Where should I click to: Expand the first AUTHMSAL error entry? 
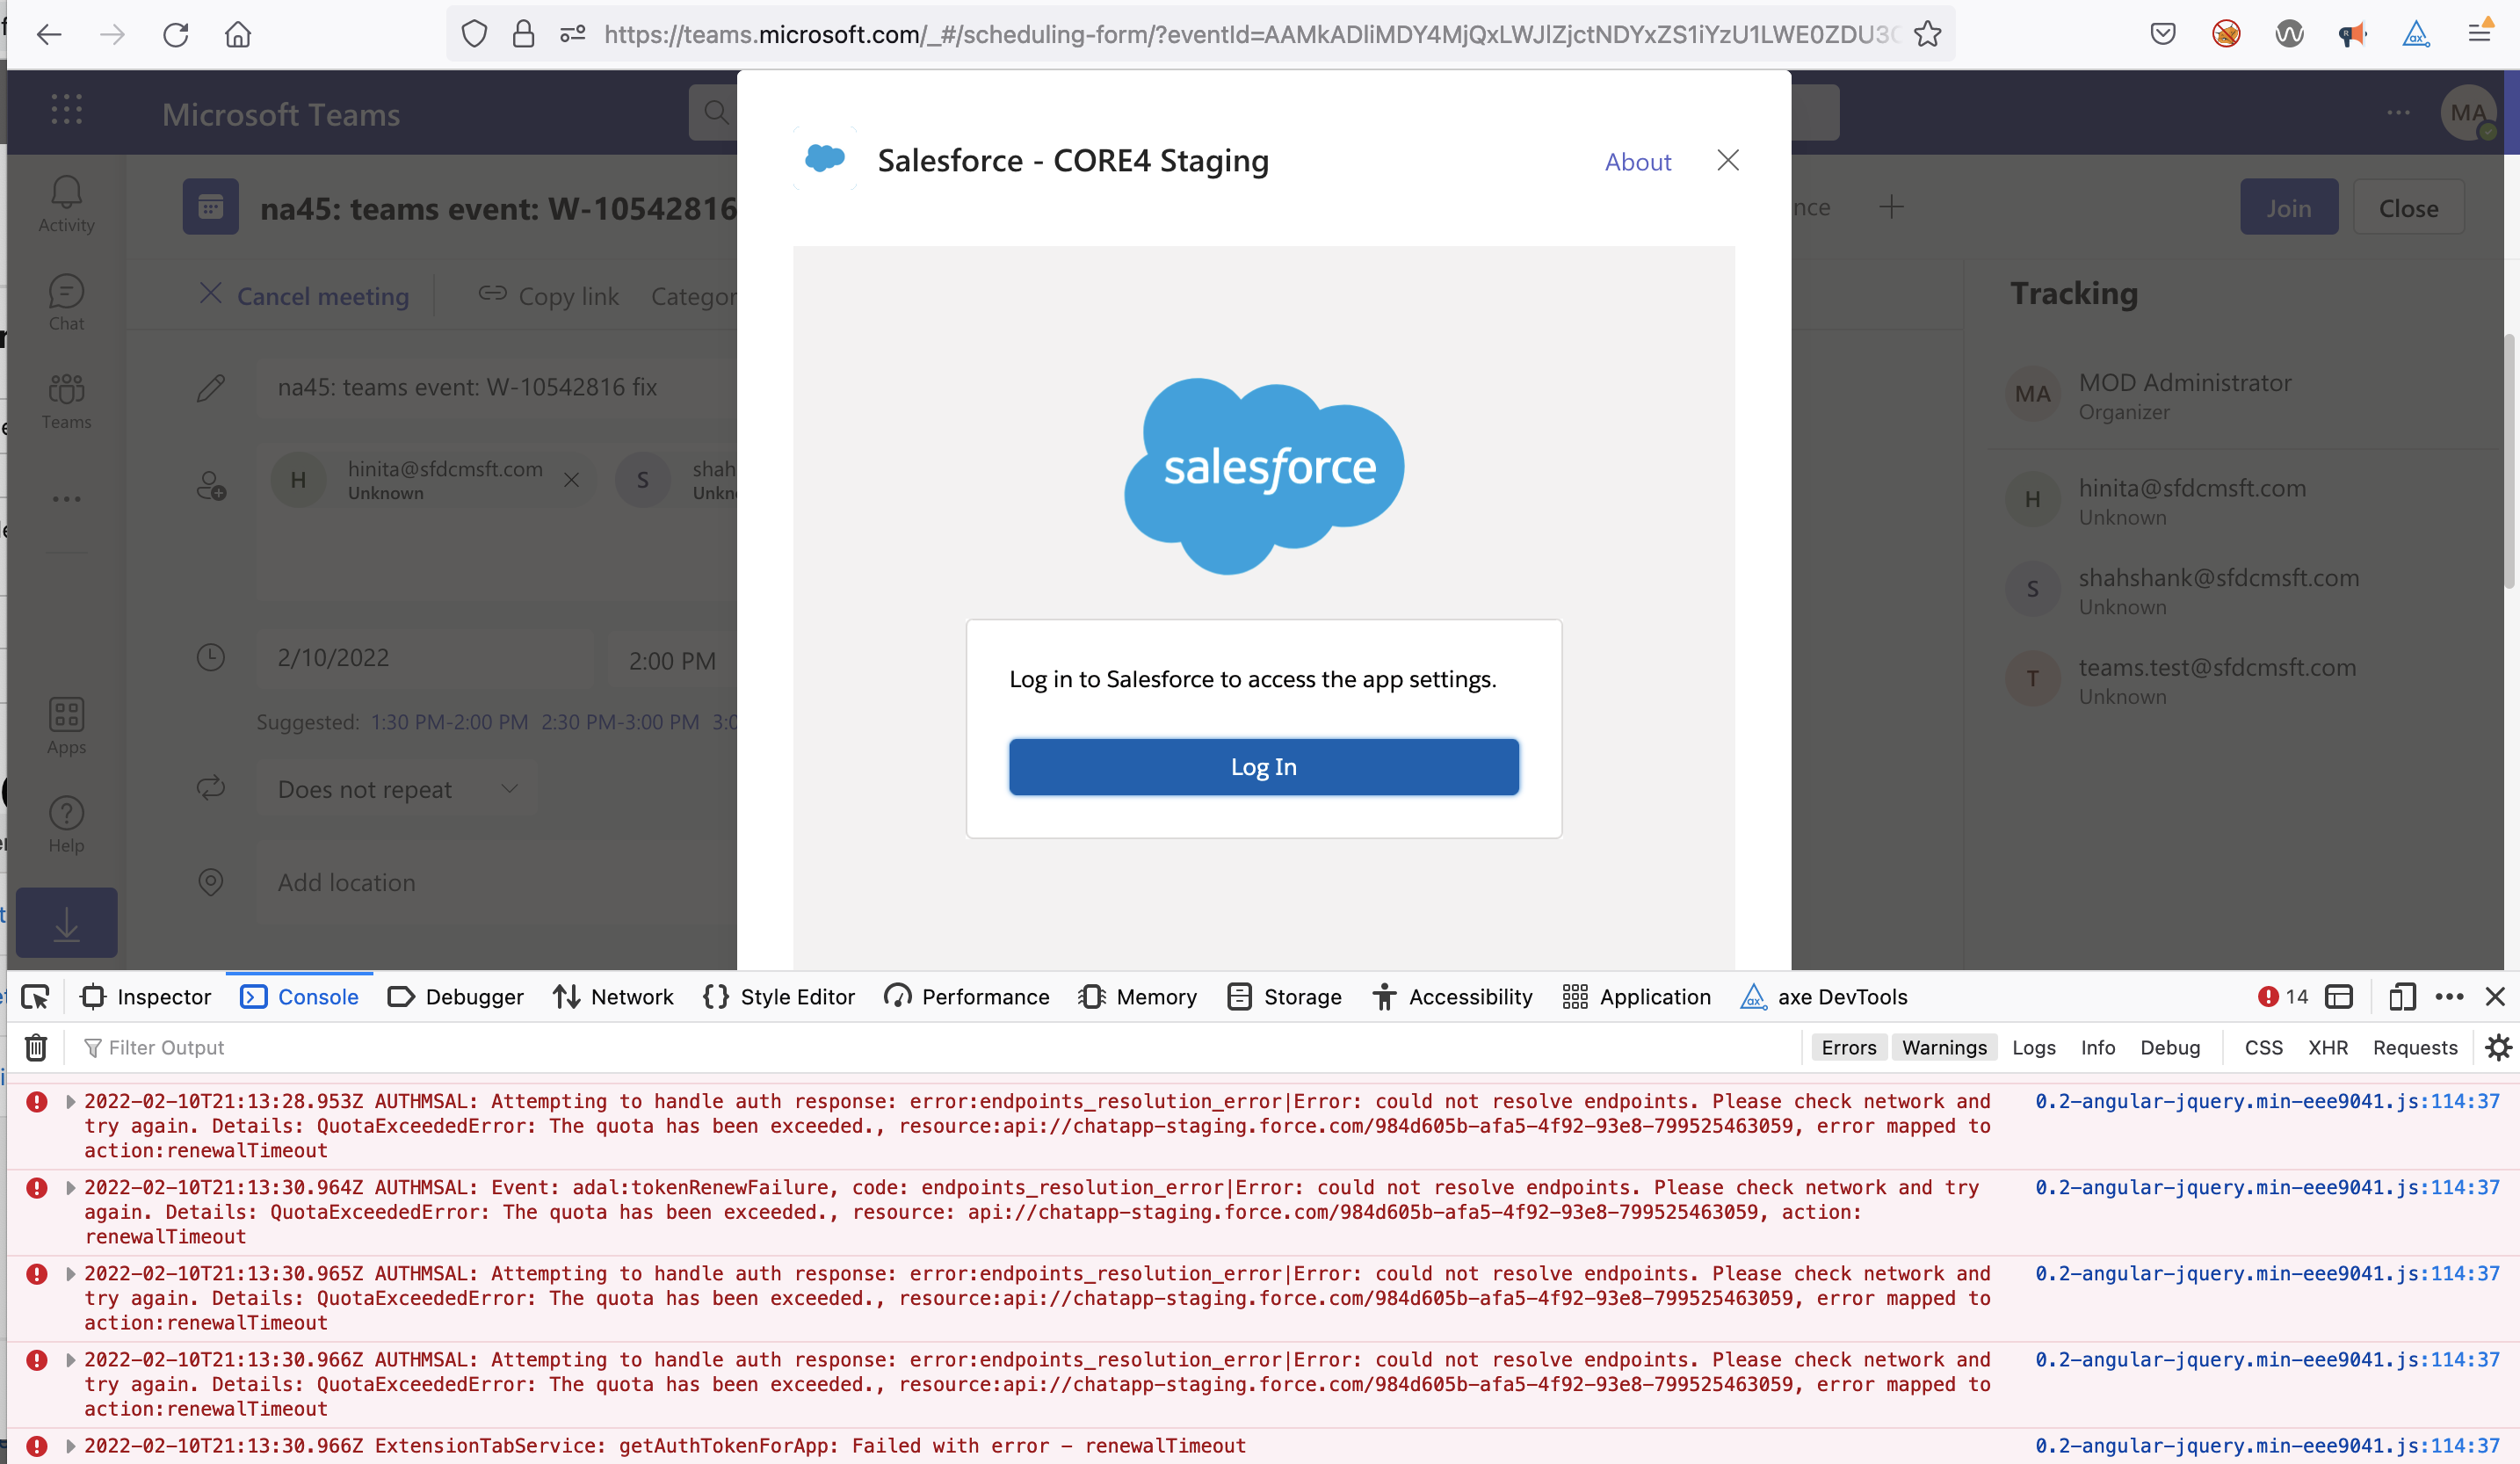click(70, 1102)
